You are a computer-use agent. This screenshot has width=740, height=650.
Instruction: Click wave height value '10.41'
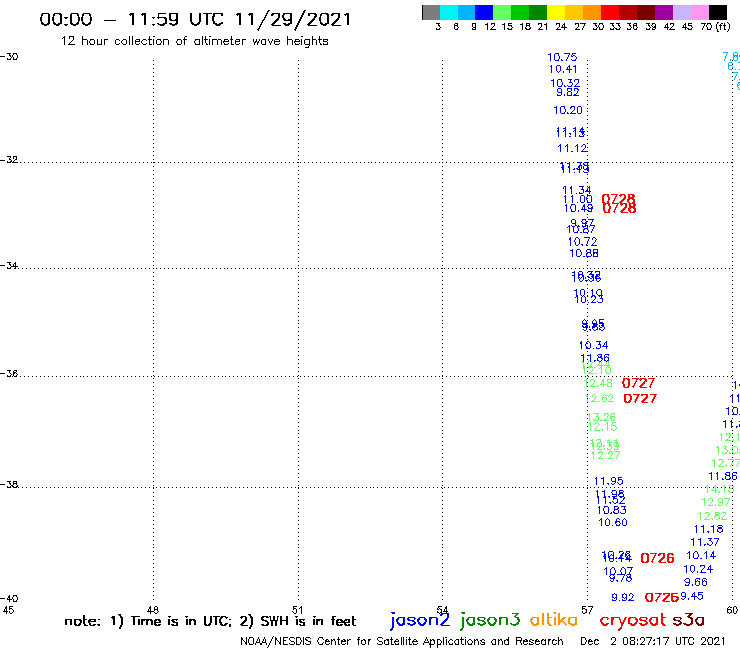(563, 69)
